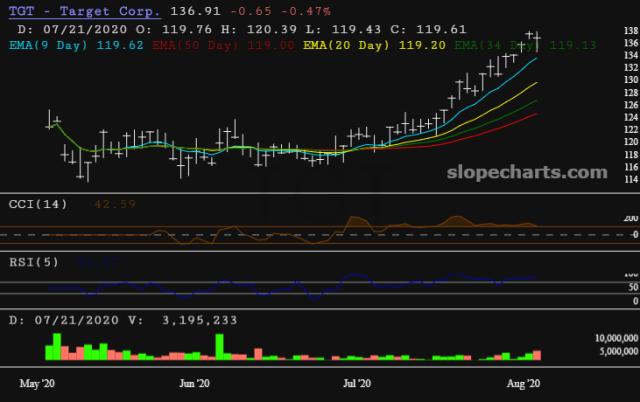Image resolution: width=640 pixels, height=402 pixels.
Task: Click the May '20 date axis label
Action: pos(36,383)
